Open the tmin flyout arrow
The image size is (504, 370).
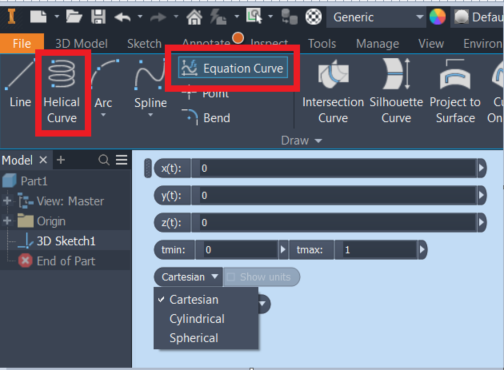[x=283, y=250]
